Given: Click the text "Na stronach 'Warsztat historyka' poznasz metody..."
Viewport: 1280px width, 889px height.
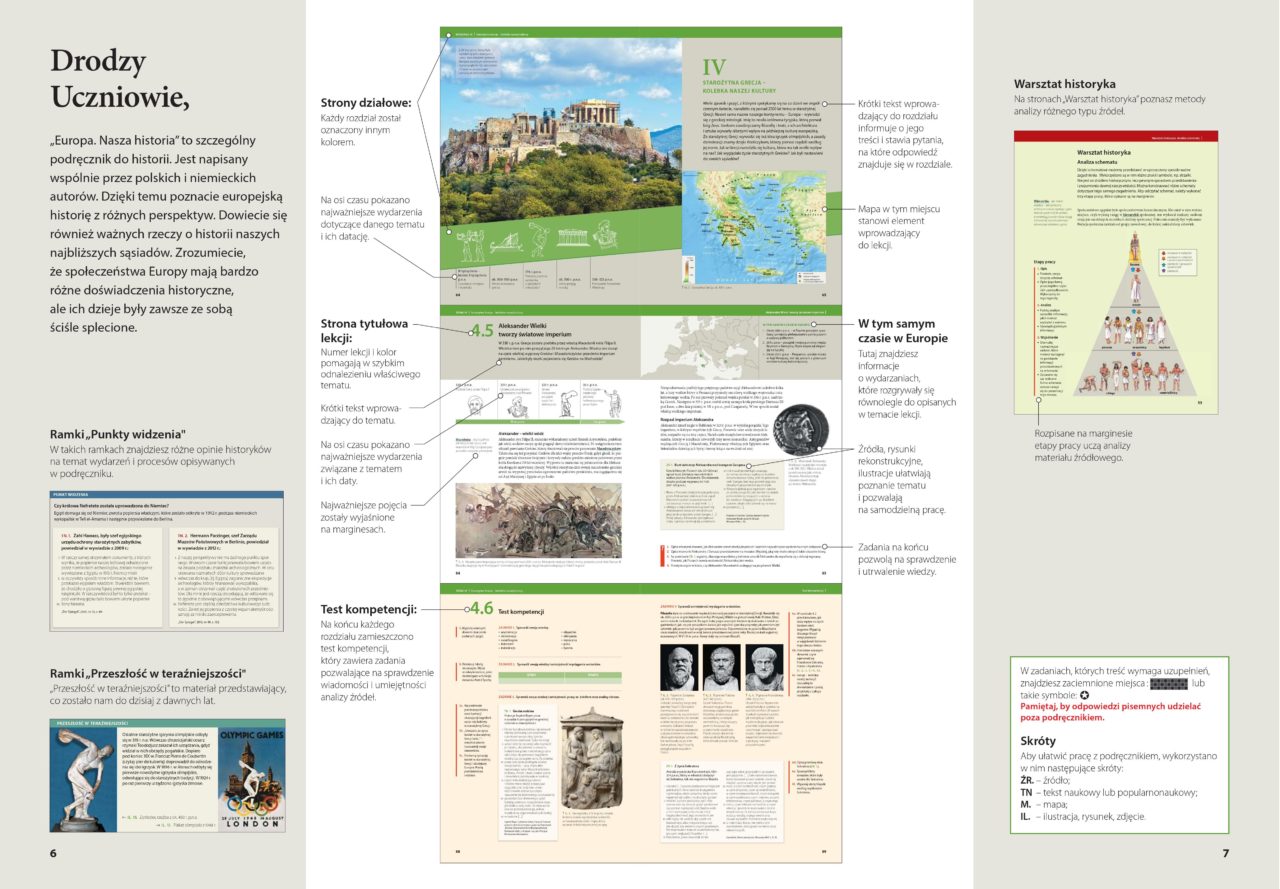Looking at the screenshot, I should (x=1110, y=106).
